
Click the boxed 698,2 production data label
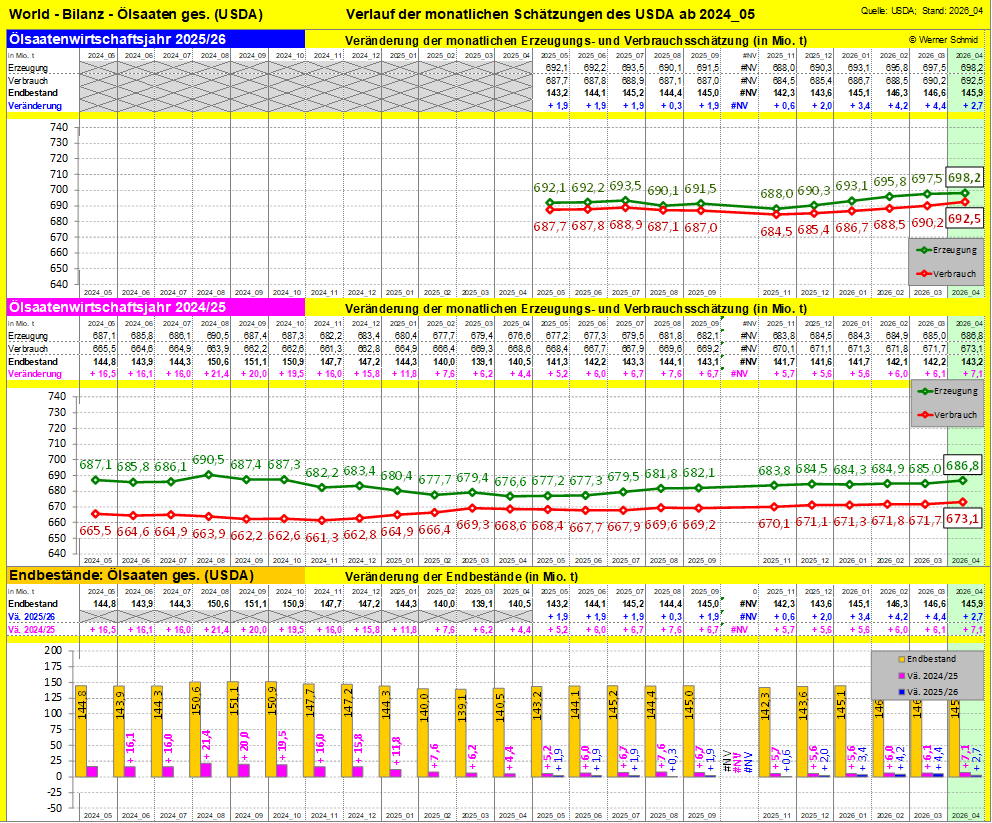965,177
